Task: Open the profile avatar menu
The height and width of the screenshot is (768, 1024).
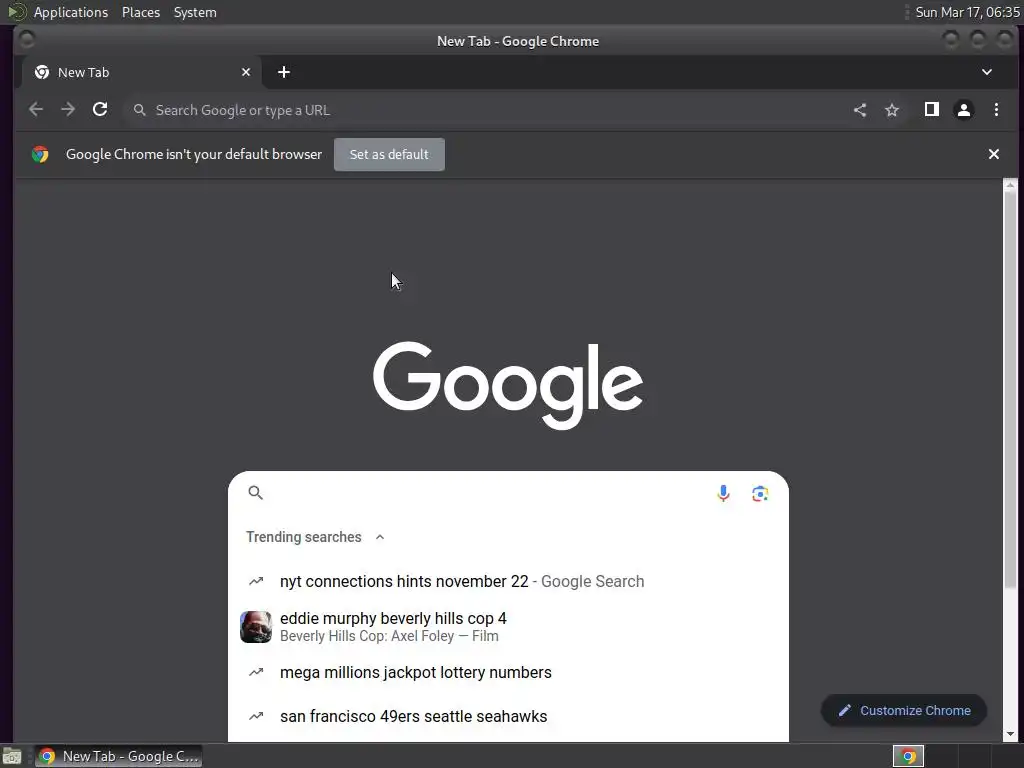Action: [x=964, y=110]
